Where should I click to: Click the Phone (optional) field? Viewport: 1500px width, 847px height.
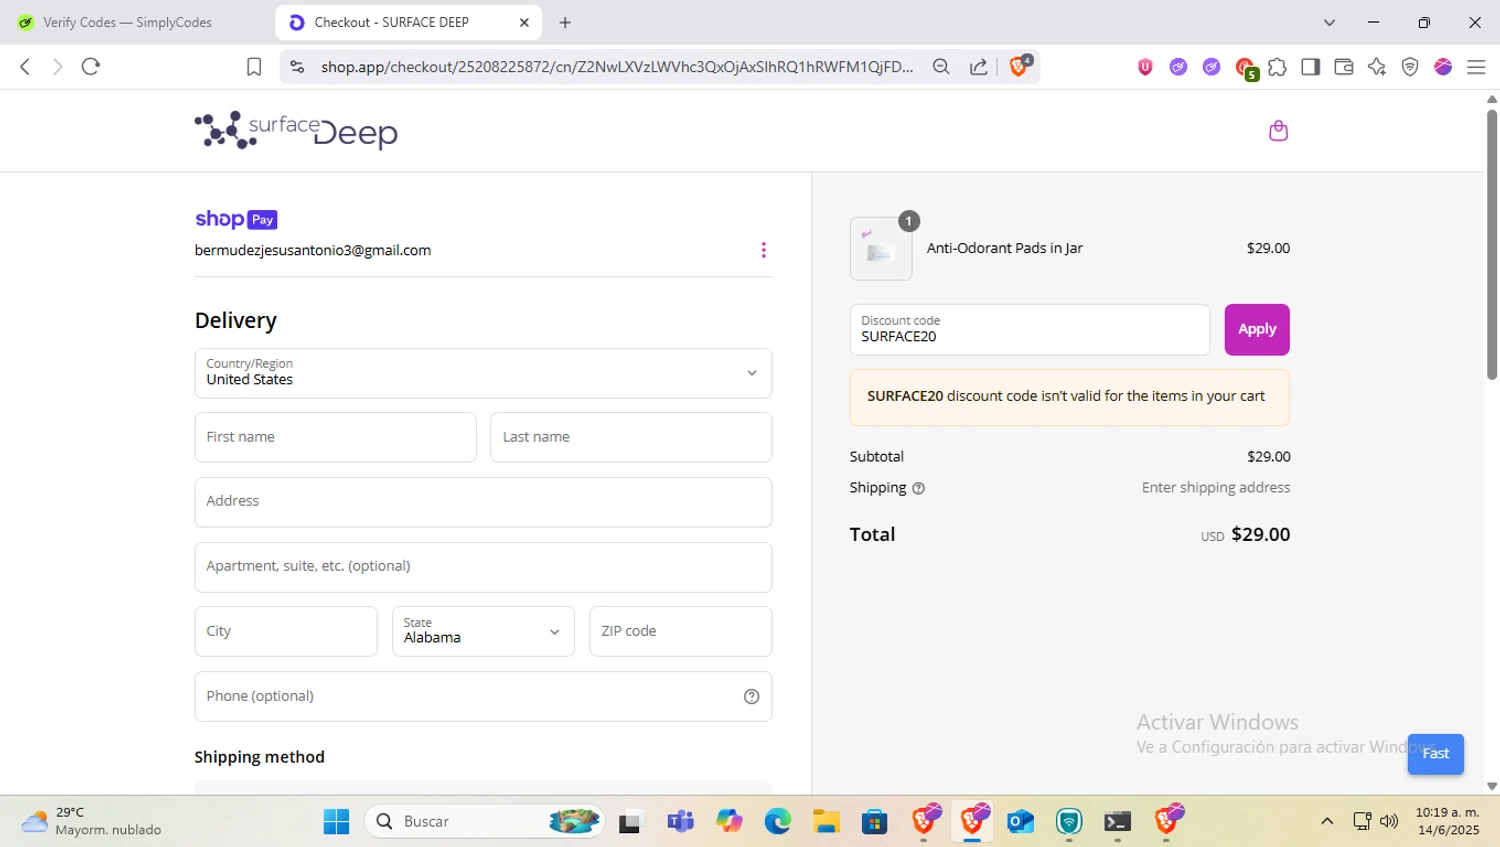pos(483,696)
